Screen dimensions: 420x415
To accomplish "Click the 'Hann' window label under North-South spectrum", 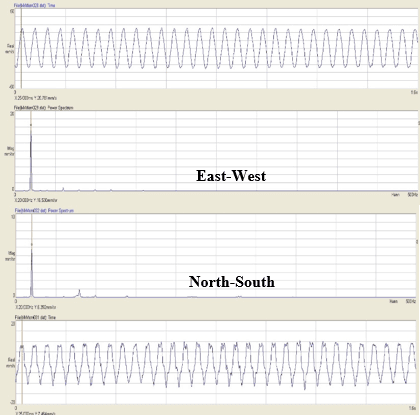I will [394, 301].
